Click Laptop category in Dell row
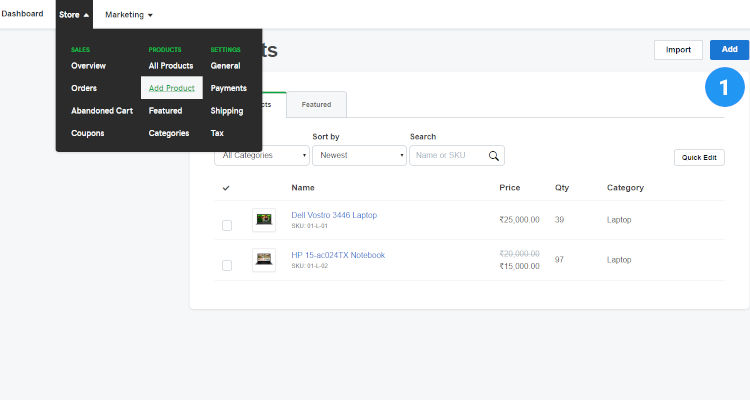 click(x=619, y=220)
